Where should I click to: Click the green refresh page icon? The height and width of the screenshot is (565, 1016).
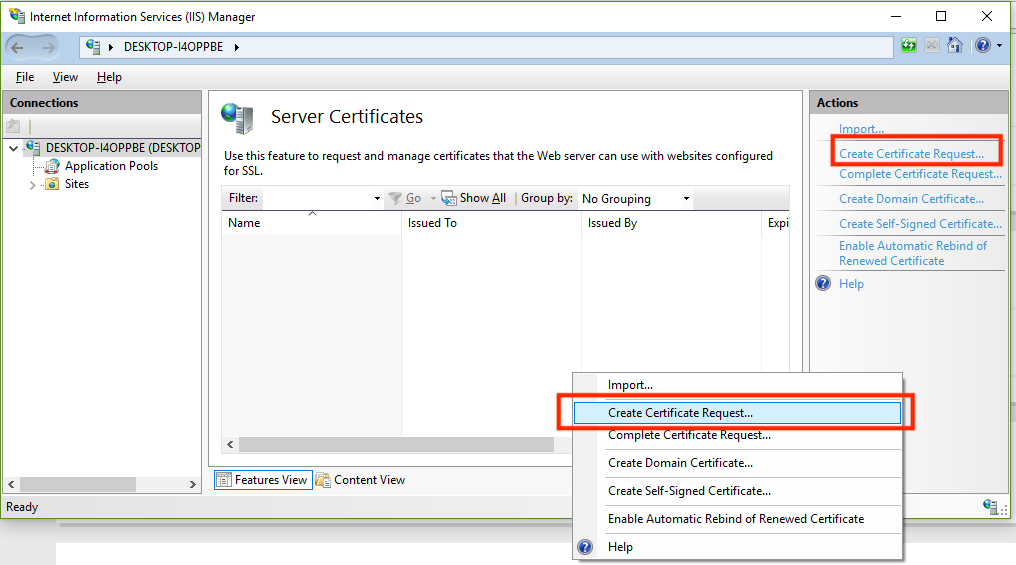[x=908, y=46]
